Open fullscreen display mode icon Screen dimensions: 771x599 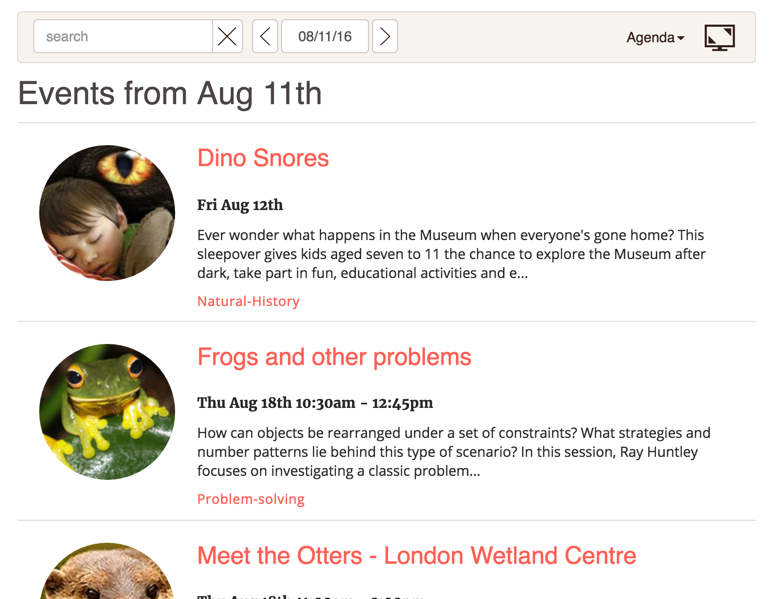point(719,37)
